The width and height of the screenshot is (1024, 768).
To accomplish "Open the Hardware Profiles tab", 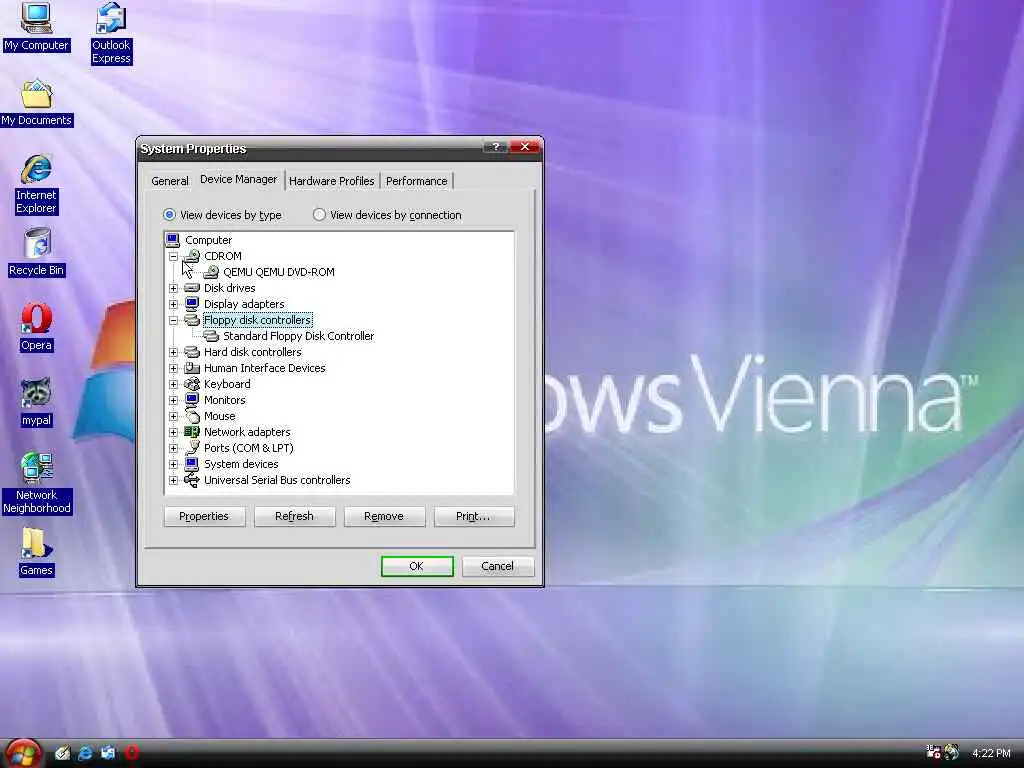I will 332,181.
